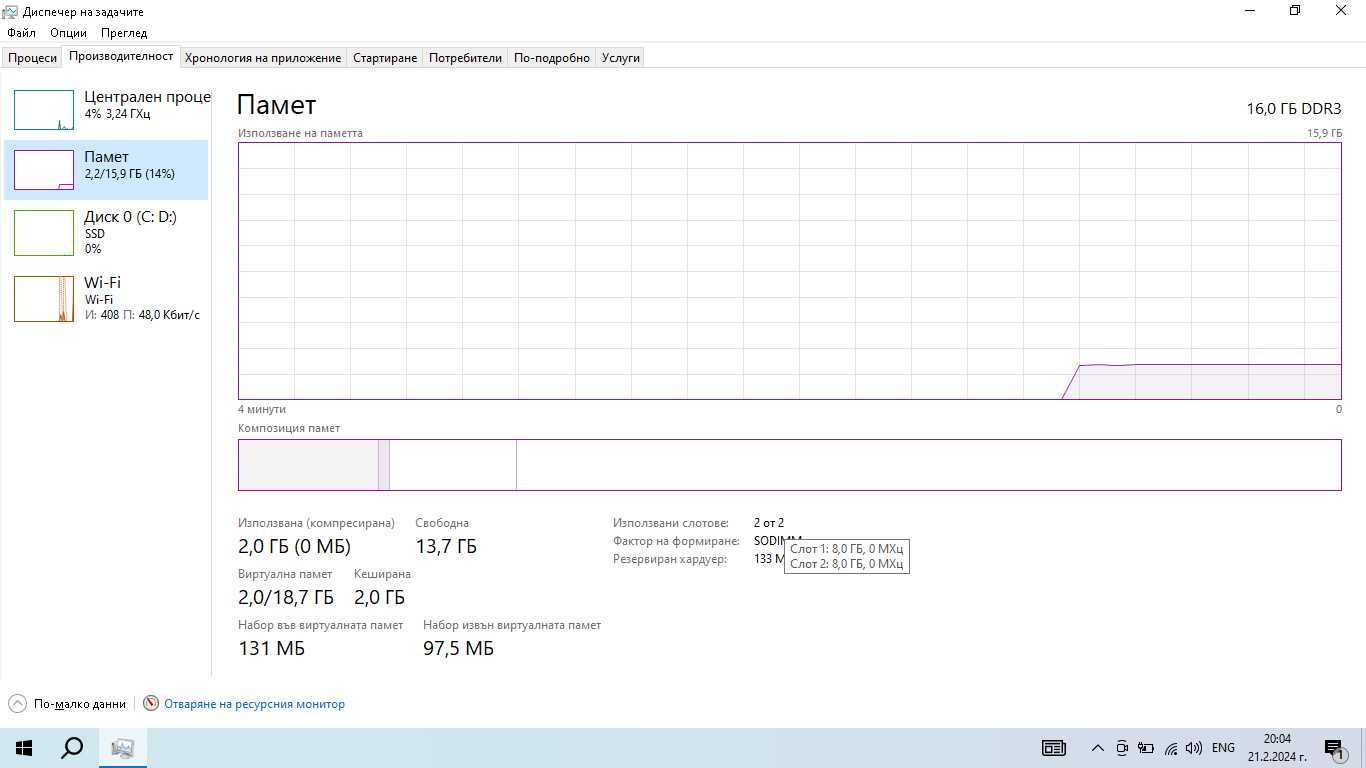
Task: Click the Слот 2: 8,0 ГБ tooltip line
Action: 846,563
